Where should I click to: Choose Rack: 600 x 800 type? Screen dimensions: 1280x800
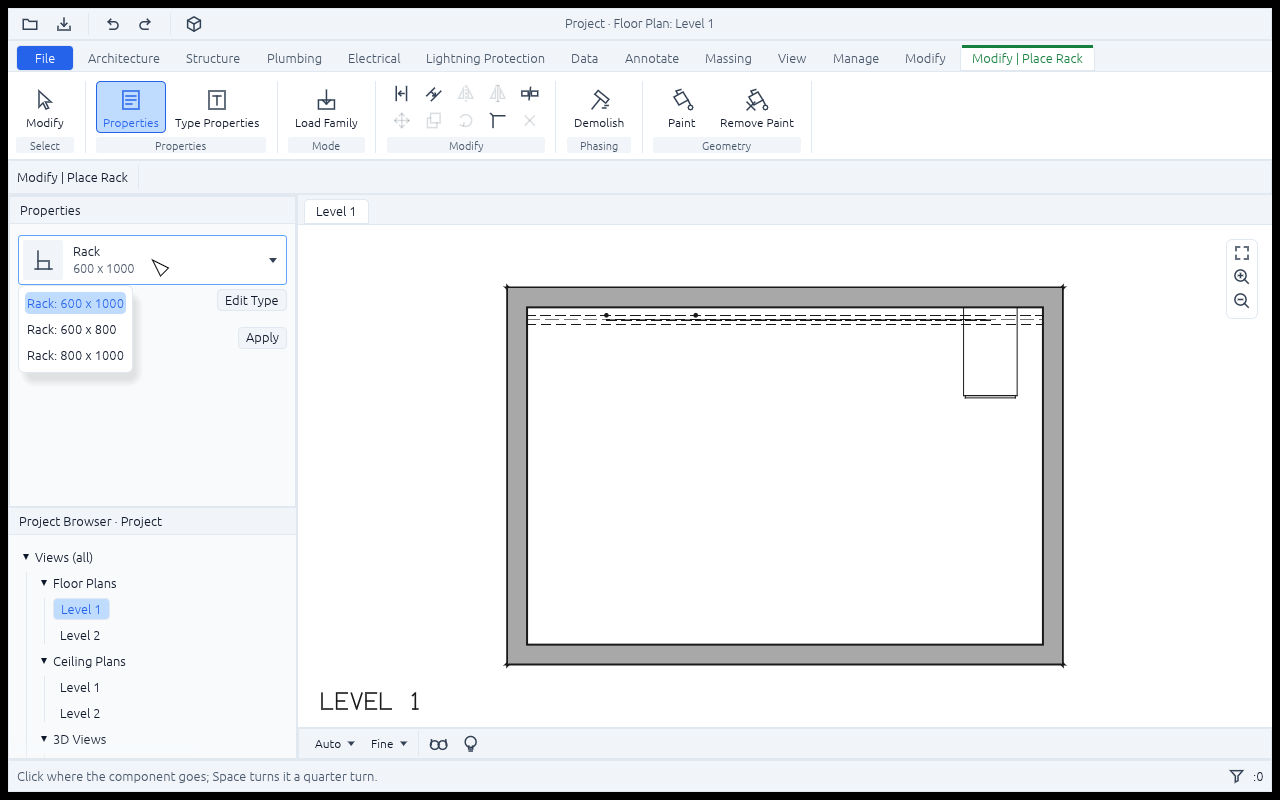[x=72, y=329]
